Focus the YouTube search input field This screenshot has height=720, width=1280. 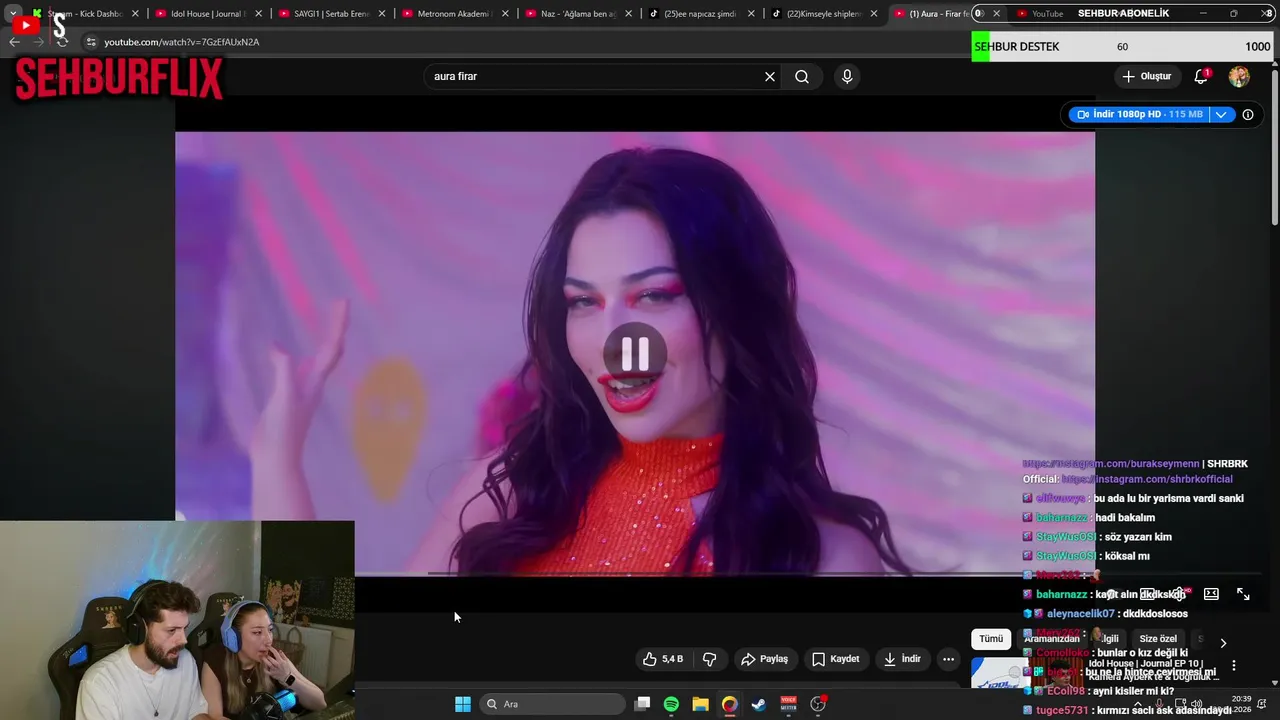[x=595, y=76]
